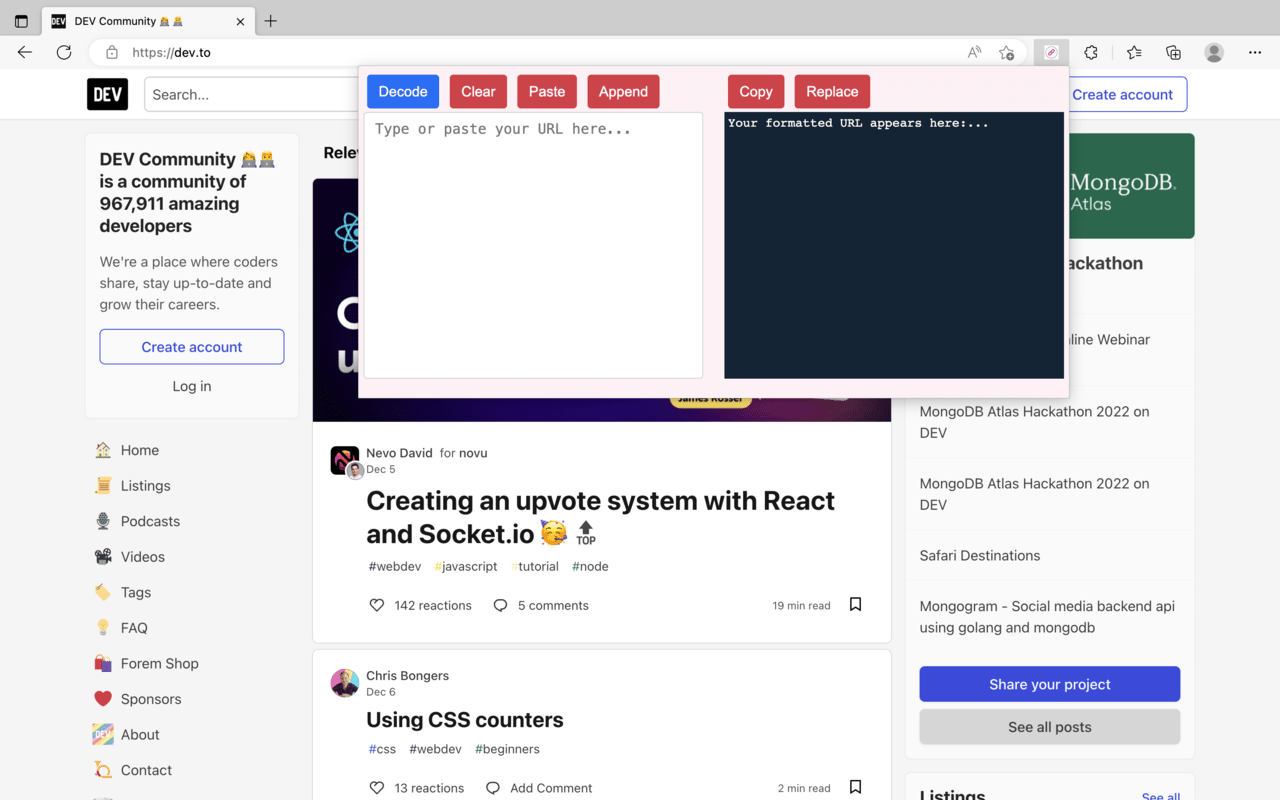This screenshot has height=800, width=1280.
Task: Open Contact in the sidebar
Action: pos(146,770)
